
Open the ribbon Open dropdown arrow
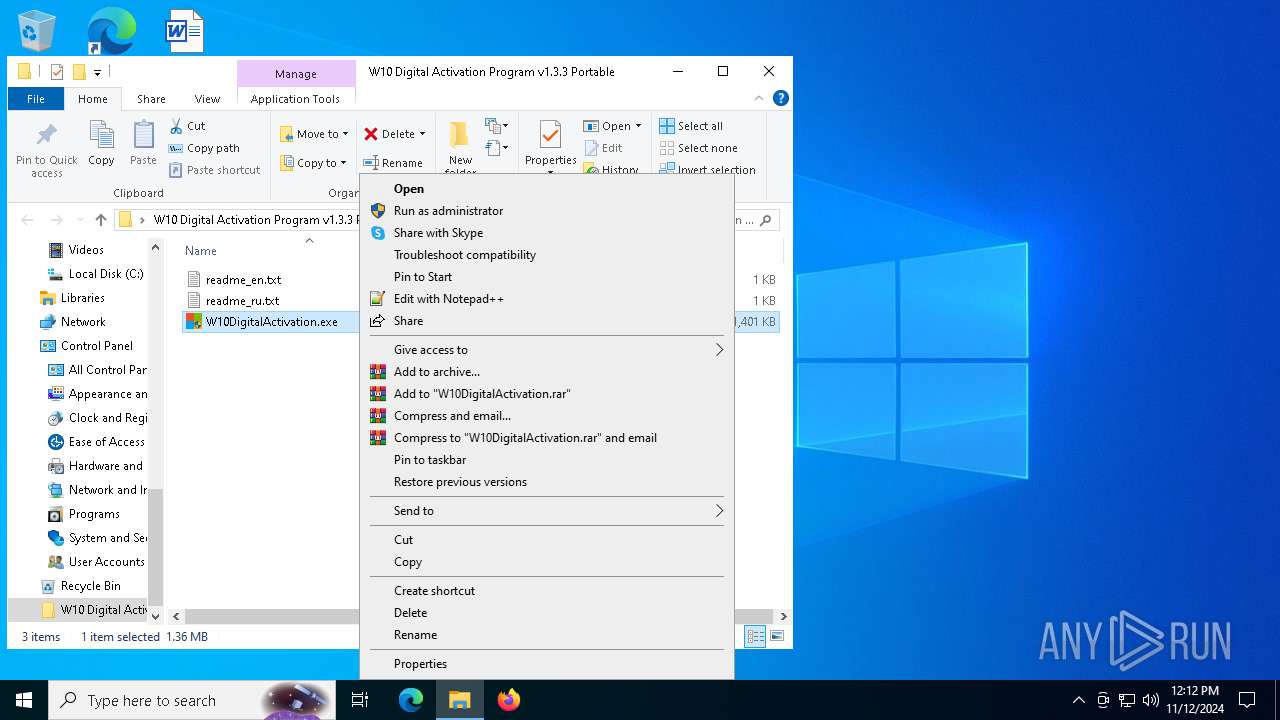pos(638,126)
